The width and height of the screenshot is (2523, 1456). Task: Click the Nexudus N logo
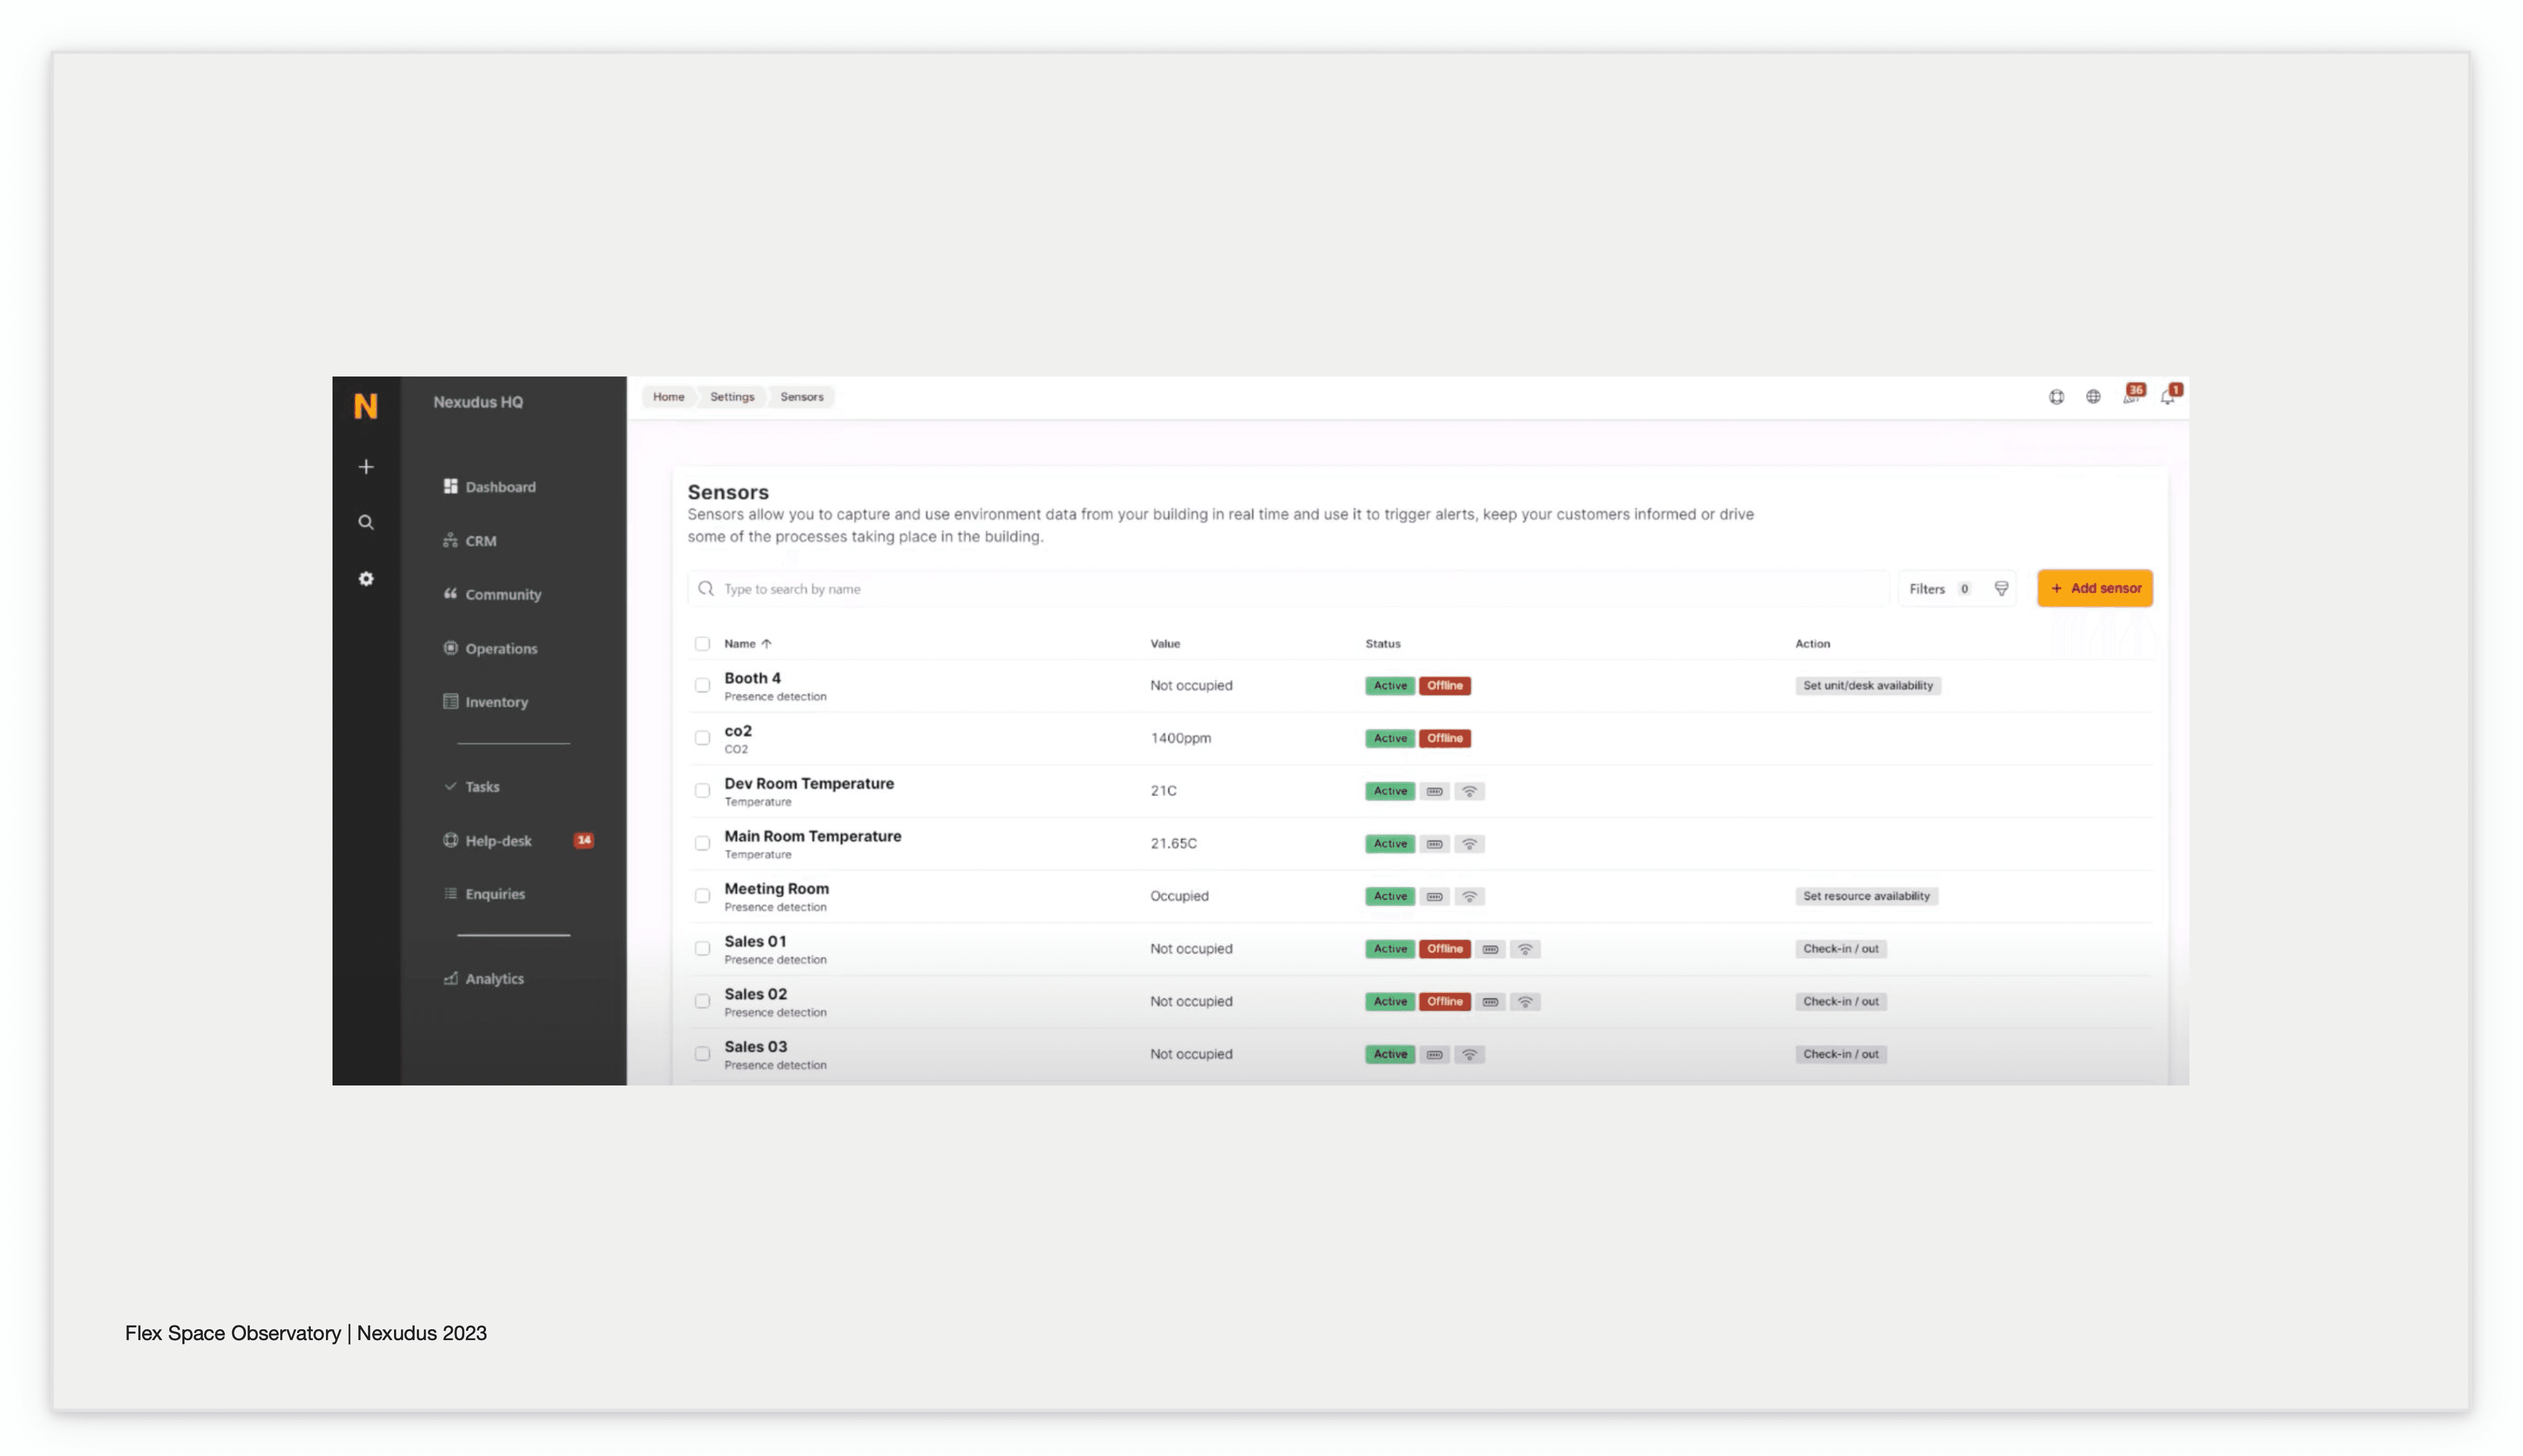[x=366, y=406]
